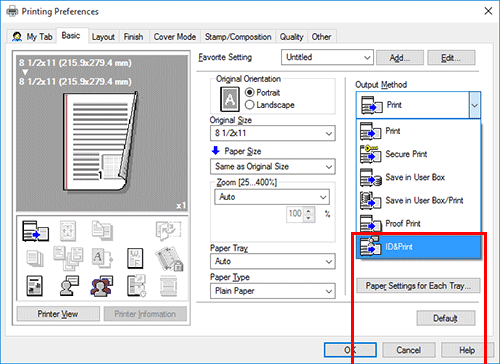500x364 pixels.
Task: Click the Edit... favorite setting button
Action: click(451, 58)
